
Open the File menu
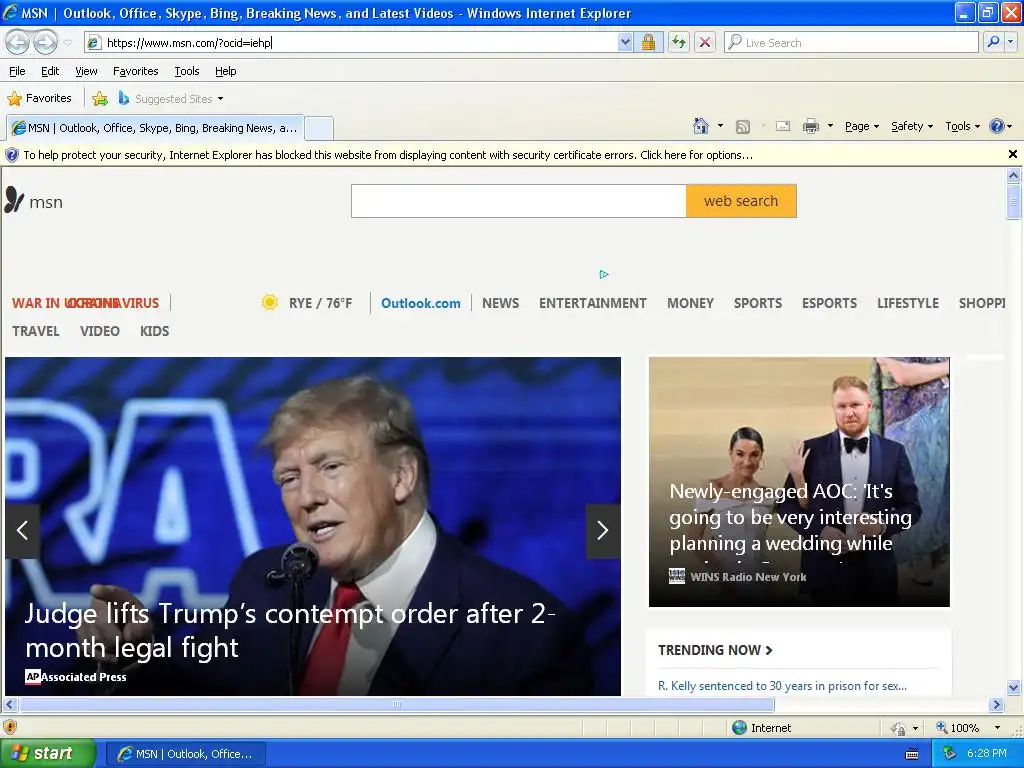click(18, 71)
